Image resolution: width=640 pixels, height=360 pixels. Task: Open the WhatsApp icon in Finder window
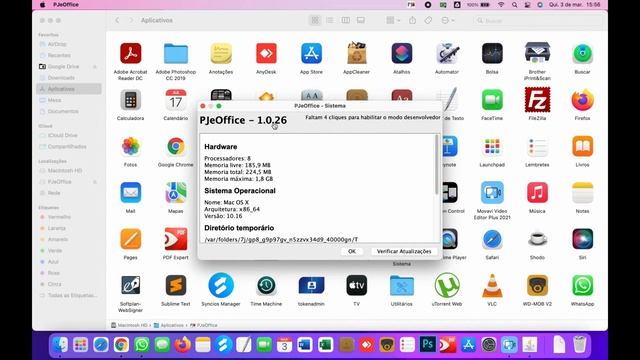pos(582,285)
